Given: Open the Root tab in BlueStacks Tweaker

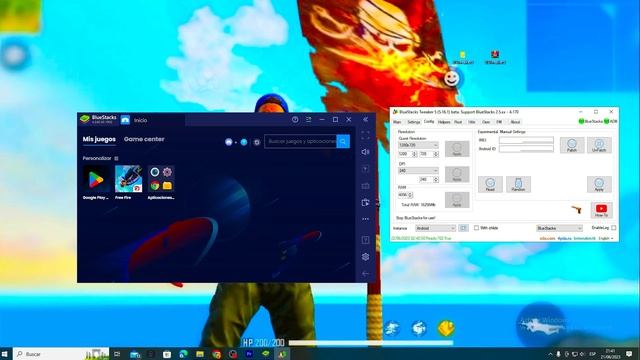Looking at the screenshot, I should click(458, 122).
